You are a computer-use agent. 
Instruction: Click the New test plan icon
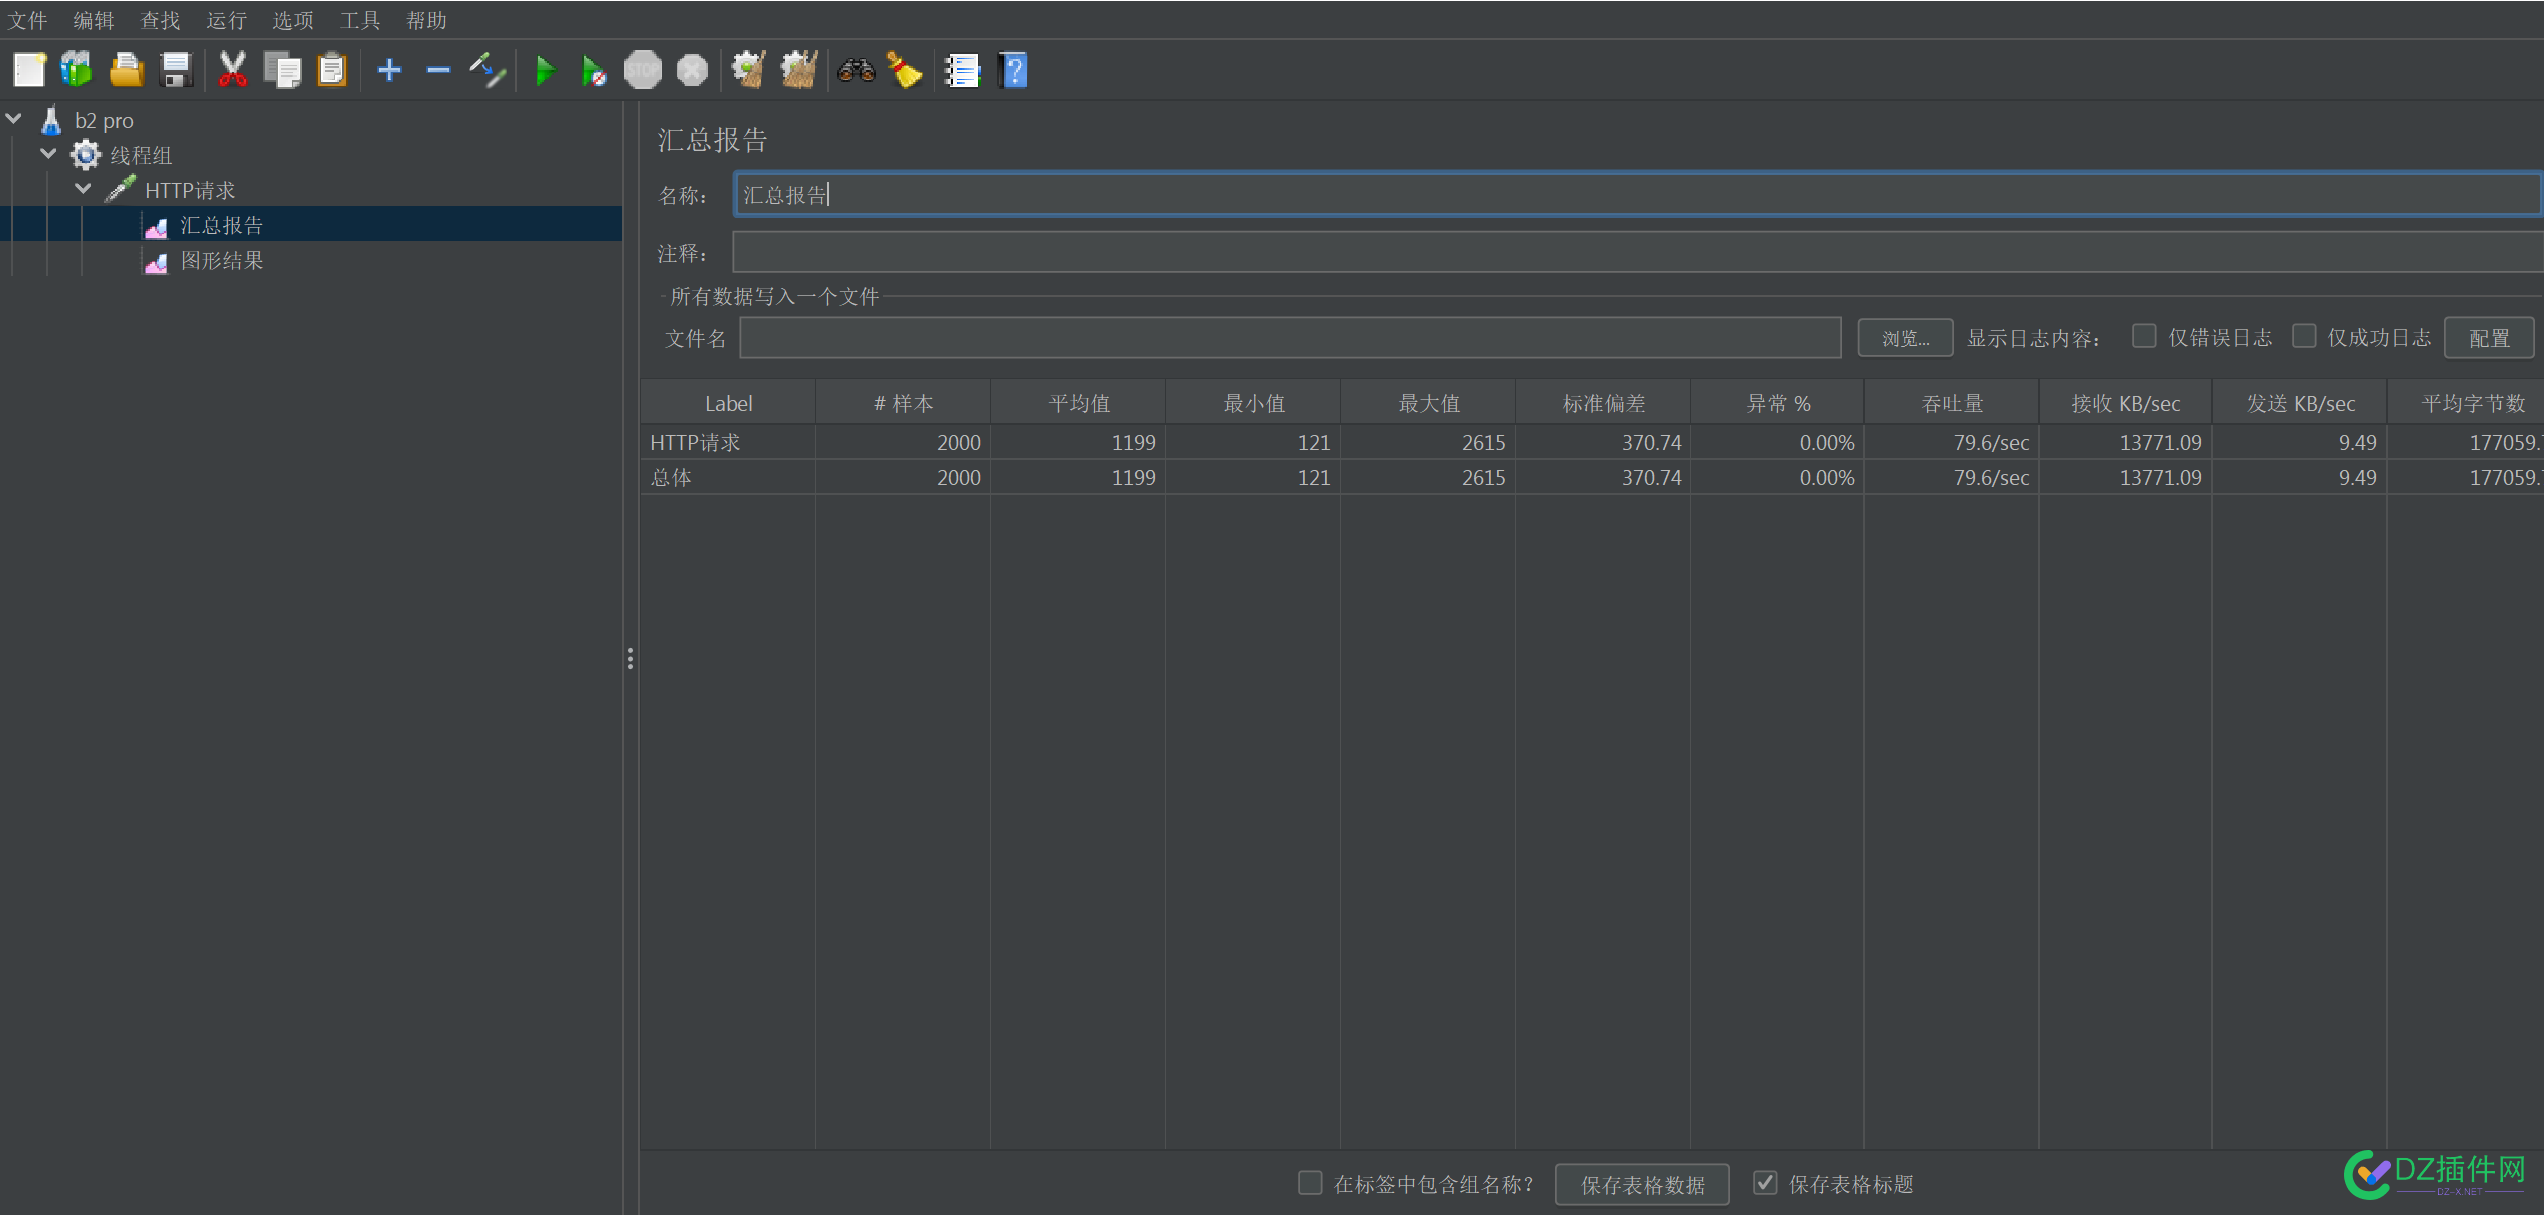tap(29, 70)
